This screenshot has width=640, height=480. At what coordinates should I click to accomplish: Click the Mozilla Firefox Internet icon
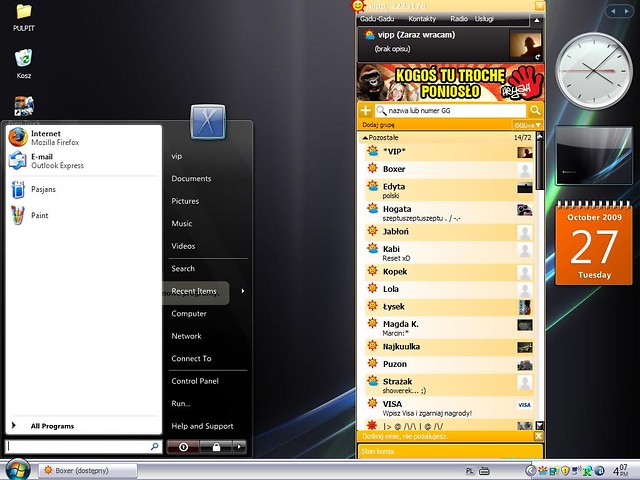tap(18, 137)
